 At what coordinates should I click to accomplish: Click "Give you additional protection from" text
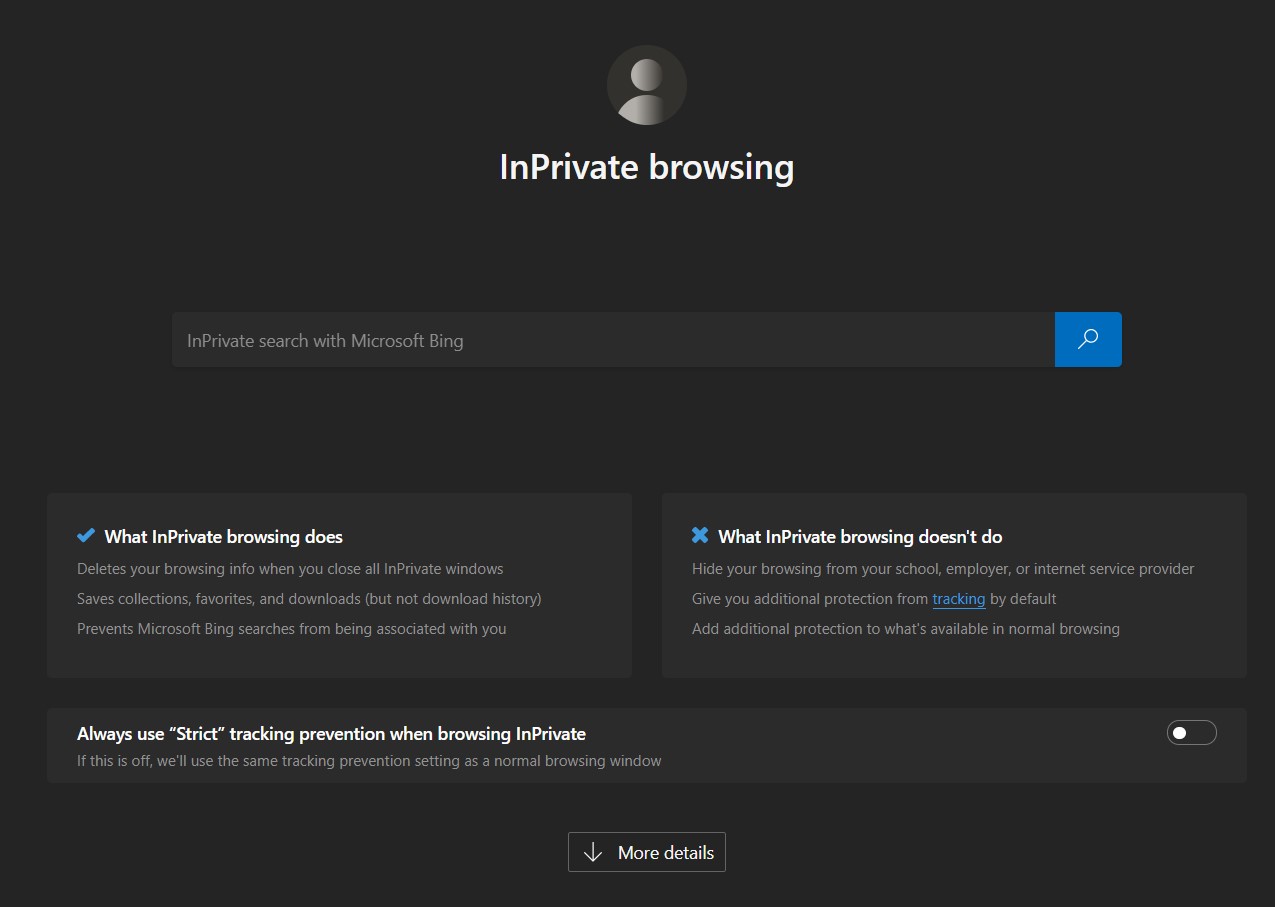[x=810, y=599]
